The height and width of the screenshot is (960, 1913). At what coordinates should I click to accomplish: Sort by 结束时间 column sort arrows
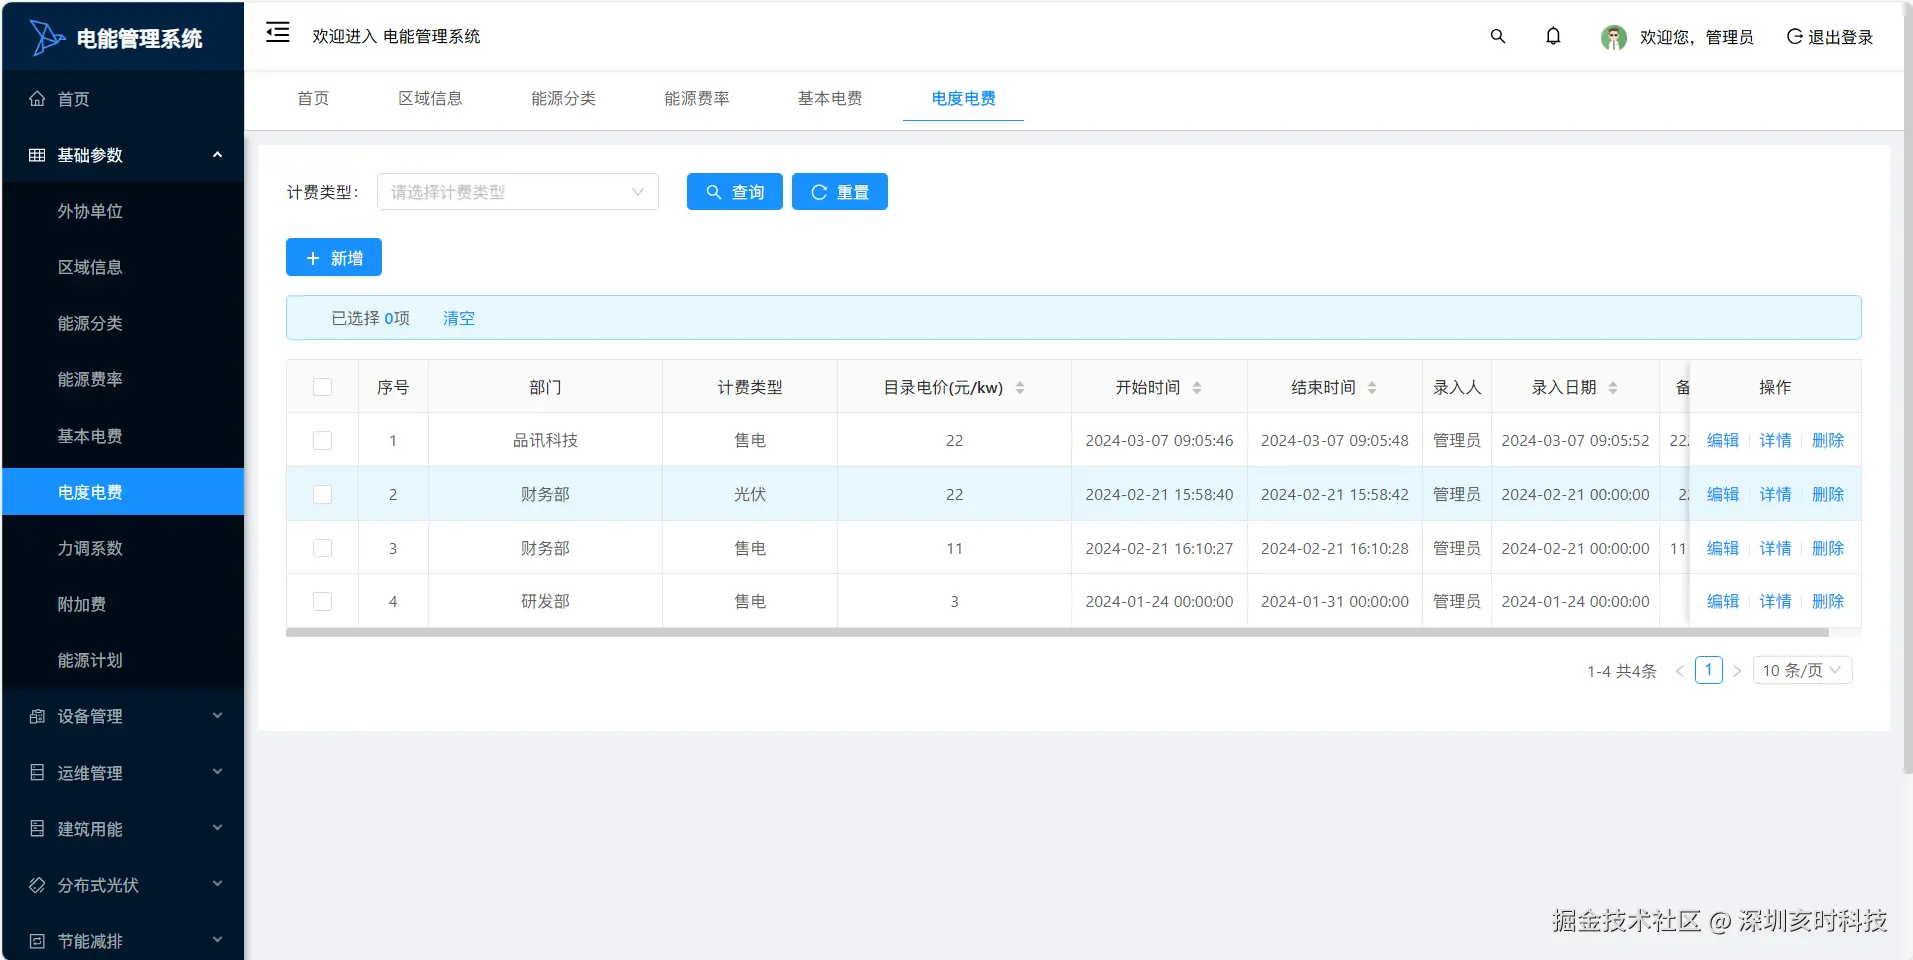pos(1372,388)
